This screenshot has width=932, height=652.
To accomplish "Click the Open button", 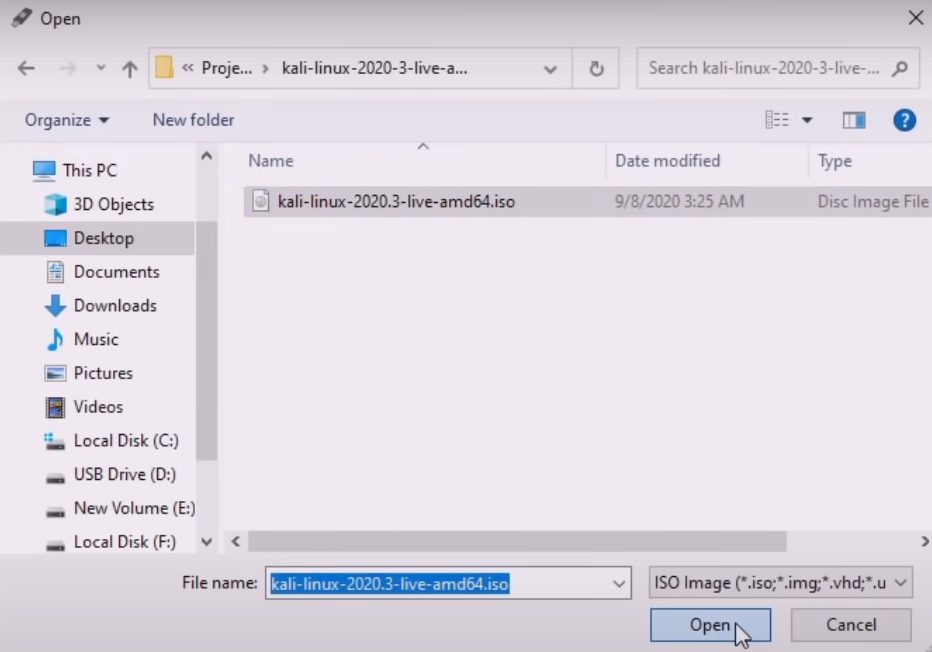I will tap(710, 625).
